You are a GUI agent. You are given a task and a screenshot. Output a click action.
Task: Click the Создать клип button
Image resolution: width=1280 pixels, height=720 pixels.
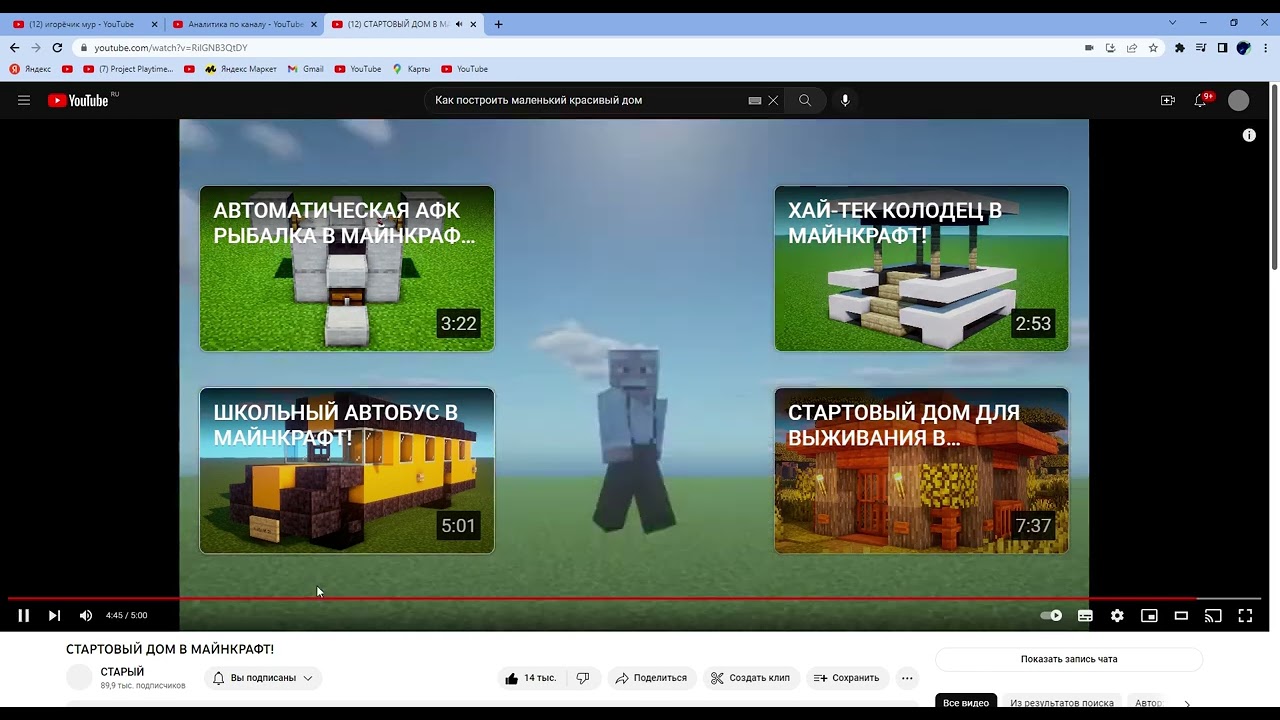click(750, 678)
